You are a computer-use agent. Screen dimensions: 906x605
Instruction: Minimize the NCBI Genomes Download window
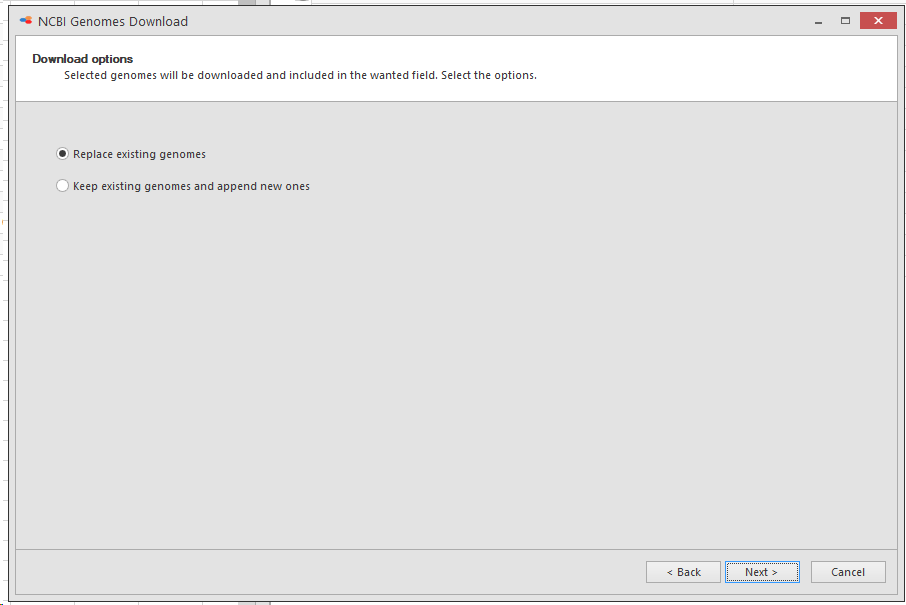coord(818,21)
